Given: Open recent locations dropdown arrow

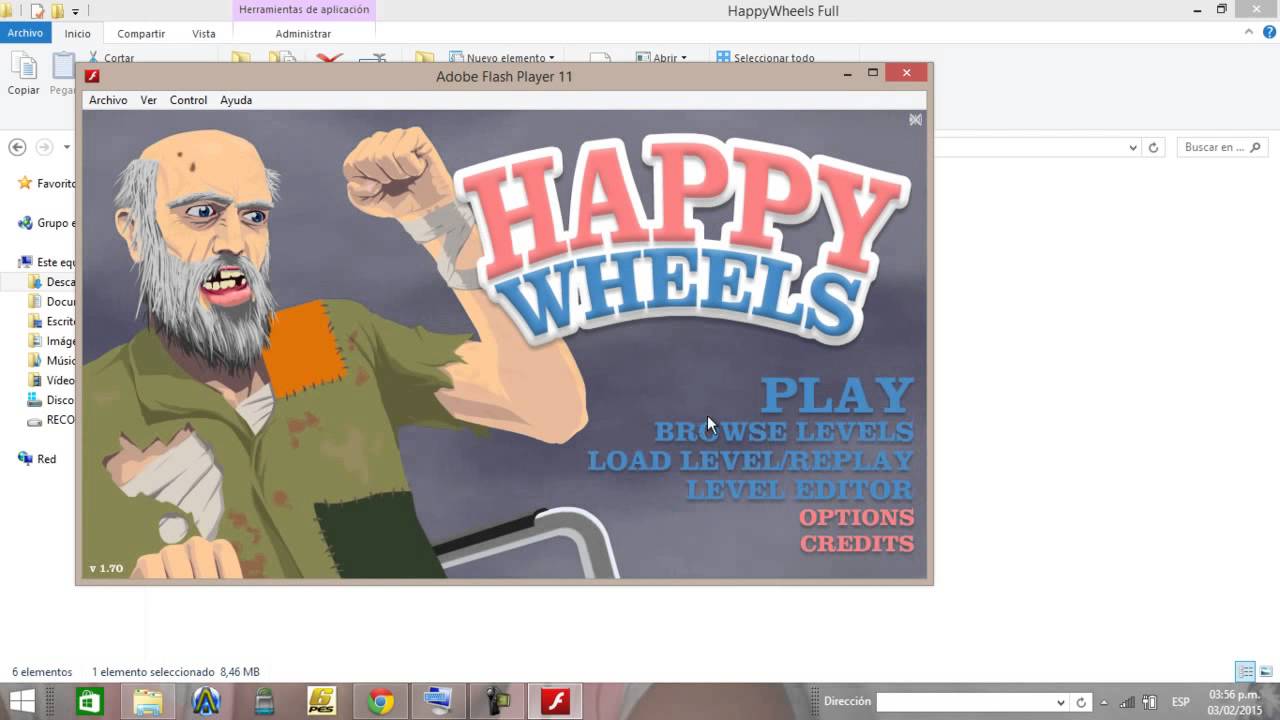Looking at the screenshot, I should [x=67, y=147].
